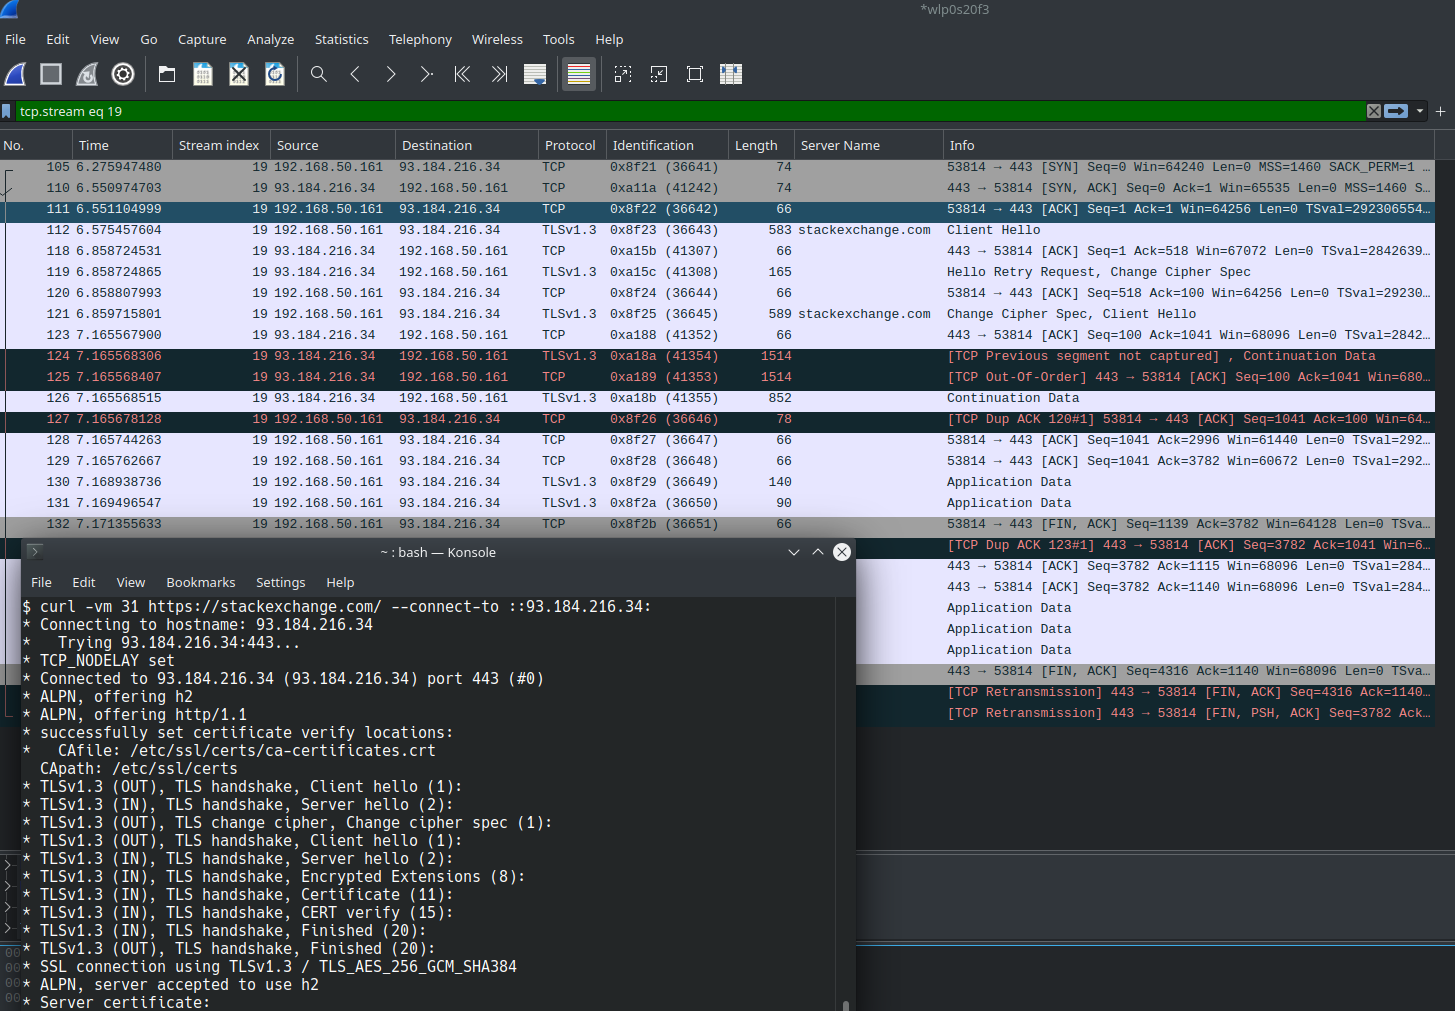Open Wireshark View menu

click(x=105, y=39)
